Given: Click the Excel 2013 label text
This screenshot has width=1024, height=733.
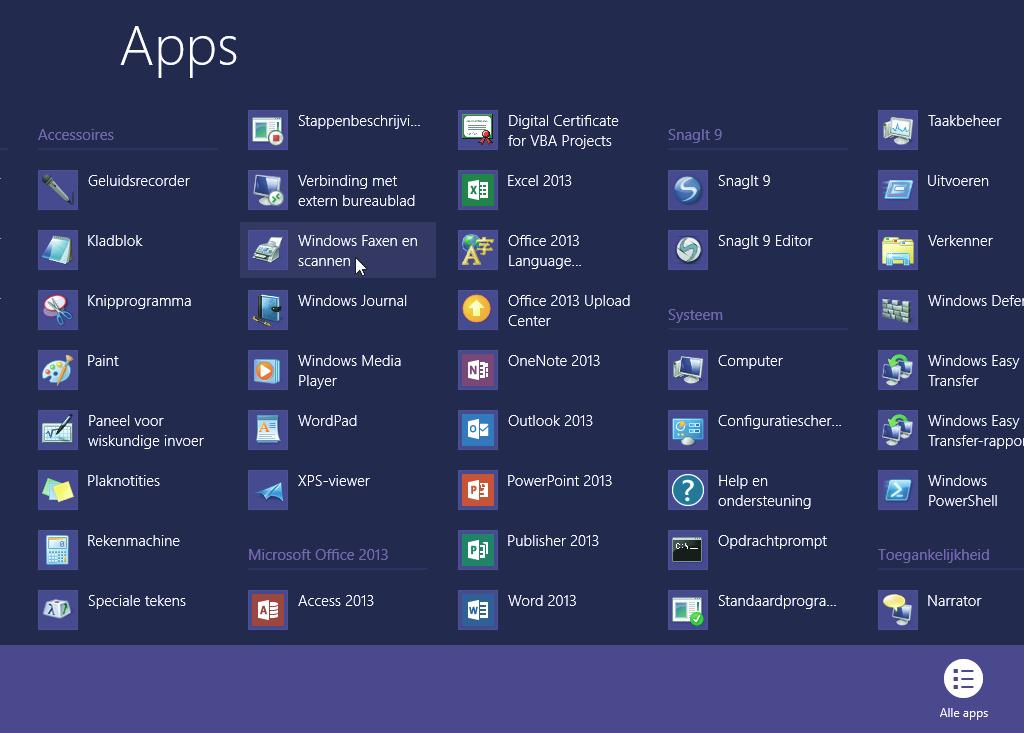Looking at the screenshot, I should (x=539, y=181).
